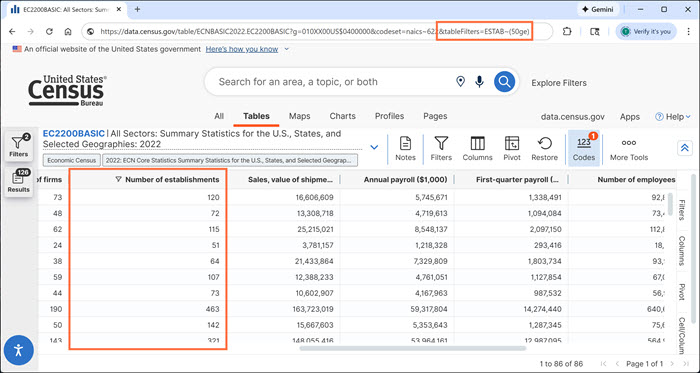Open Chrome three-dot menu

(x=689, y=31)
